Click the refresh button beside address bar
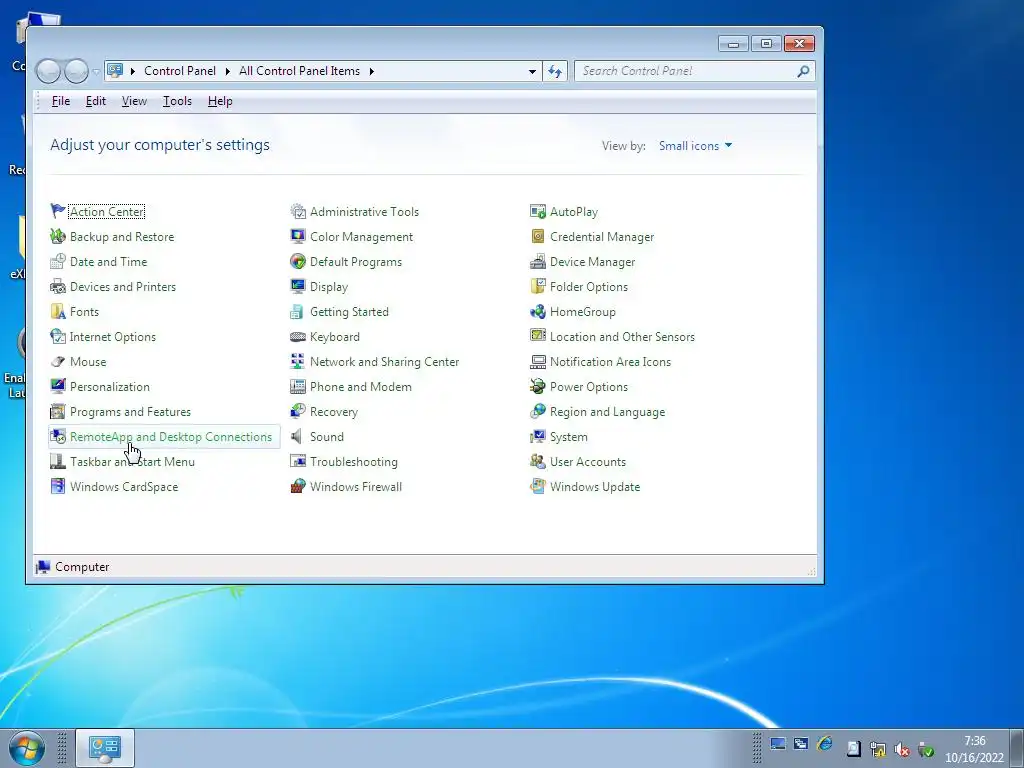This screenshot has height=768, width=1024. (x=554, y=71)
